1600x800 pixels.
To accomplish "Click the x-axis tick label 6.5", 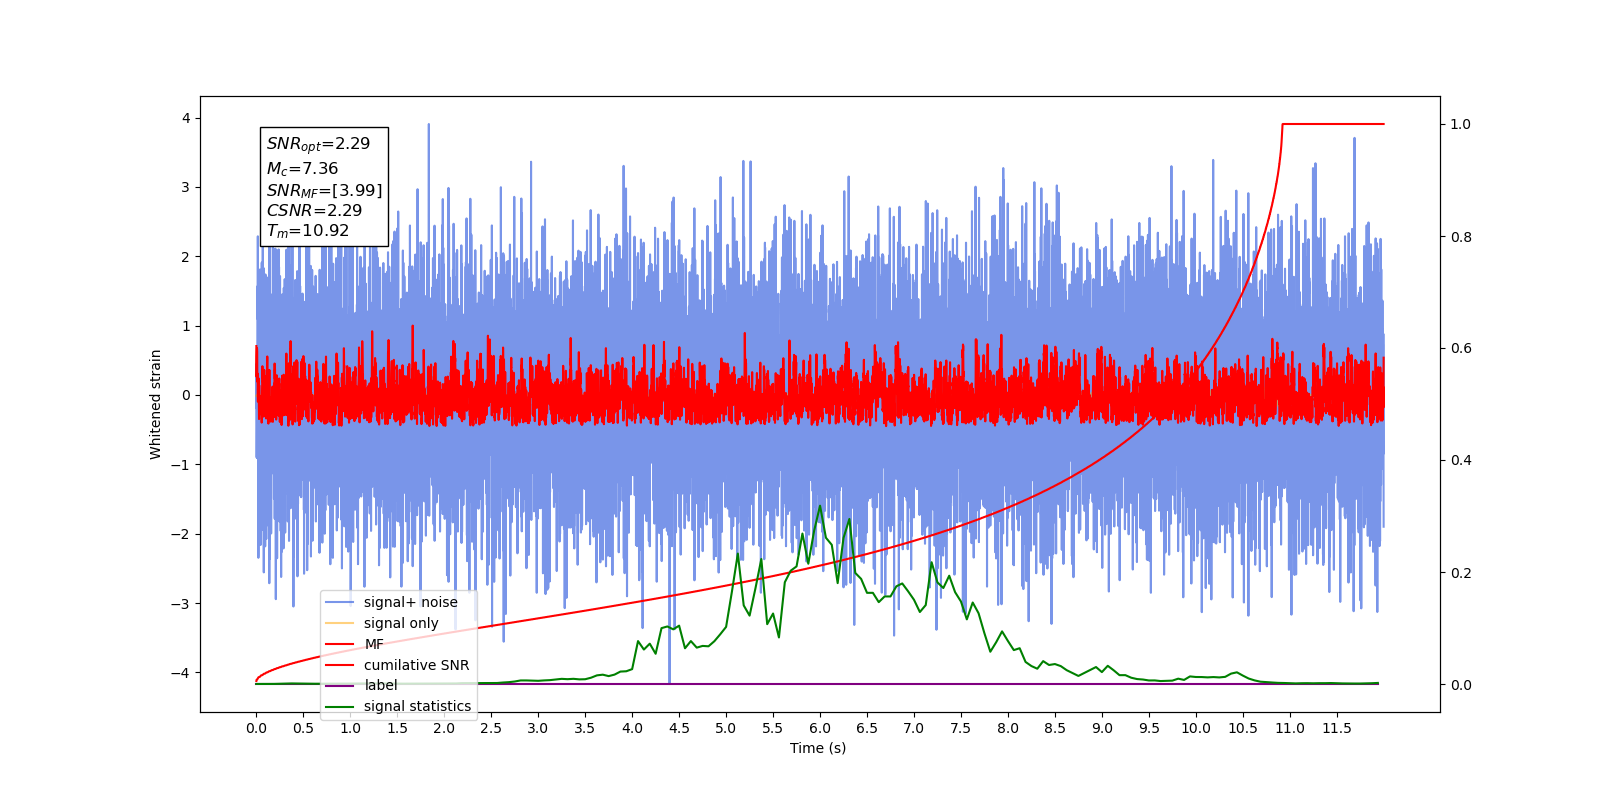I will tap(867, 728).
